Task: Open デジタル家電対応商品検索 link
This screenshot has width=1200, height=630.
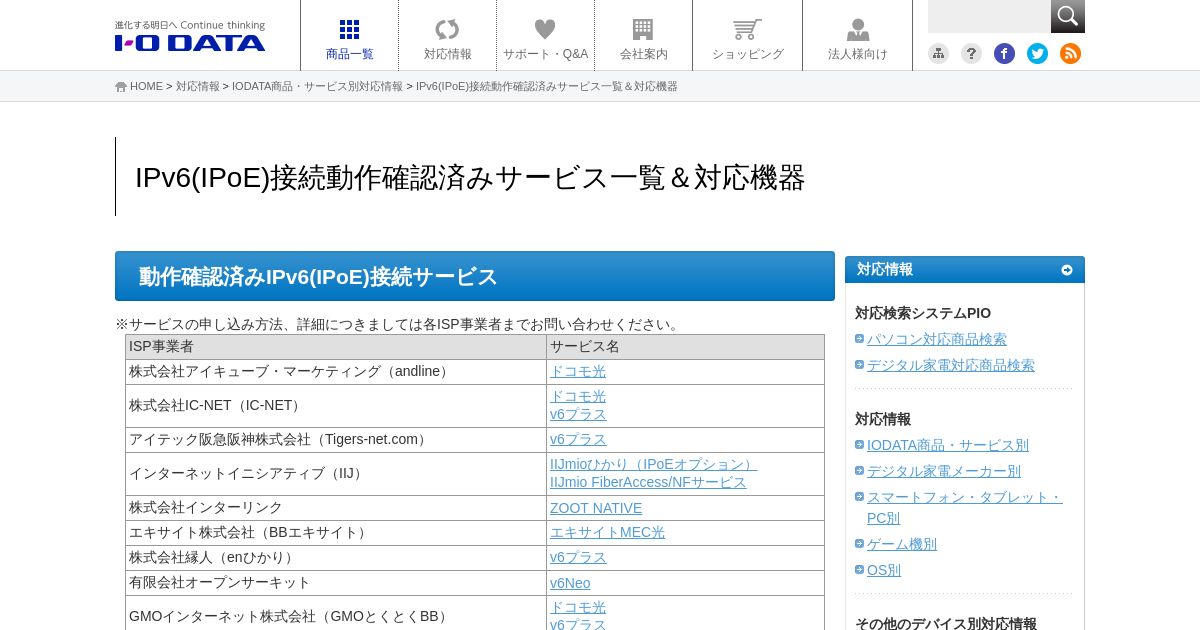Action: [951, 366]
